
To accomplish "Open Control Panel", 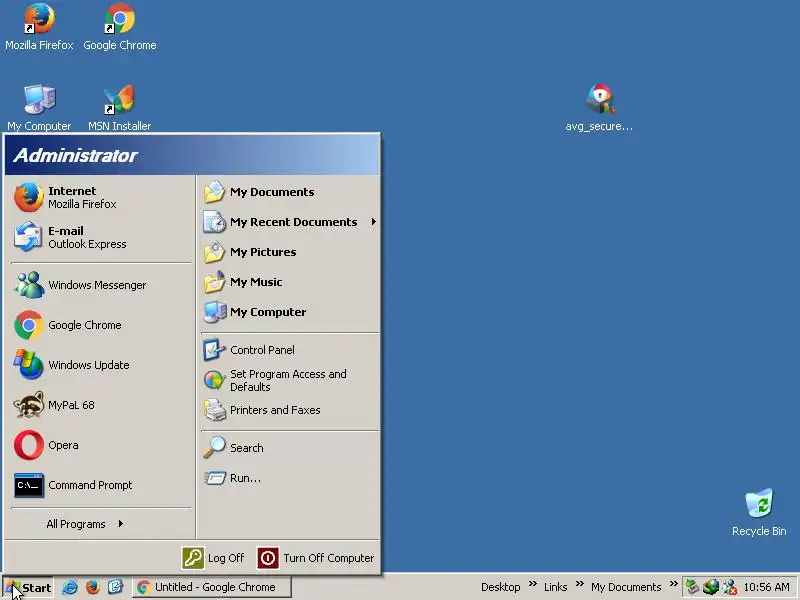I will tap(288, 350).
